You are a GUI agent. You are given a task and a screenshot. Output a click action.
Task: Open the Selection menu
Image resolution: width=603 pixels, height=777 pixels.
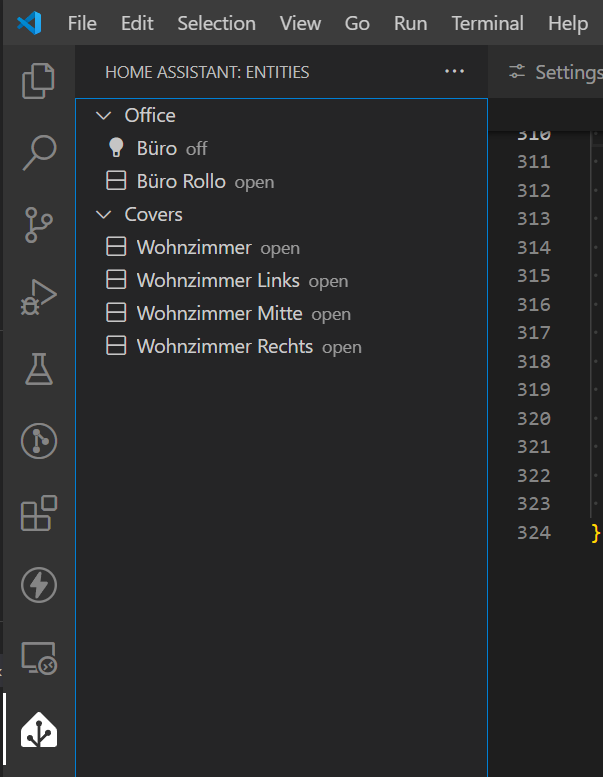coord(217,23)
